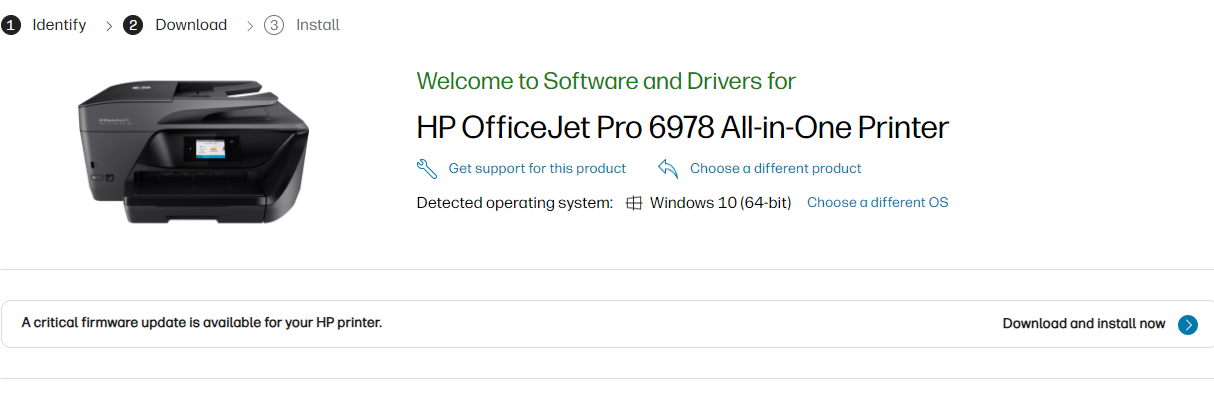This screenshot has height=401, width=1214.
Task: Click Download and install now
Action: click(1084, 324)
